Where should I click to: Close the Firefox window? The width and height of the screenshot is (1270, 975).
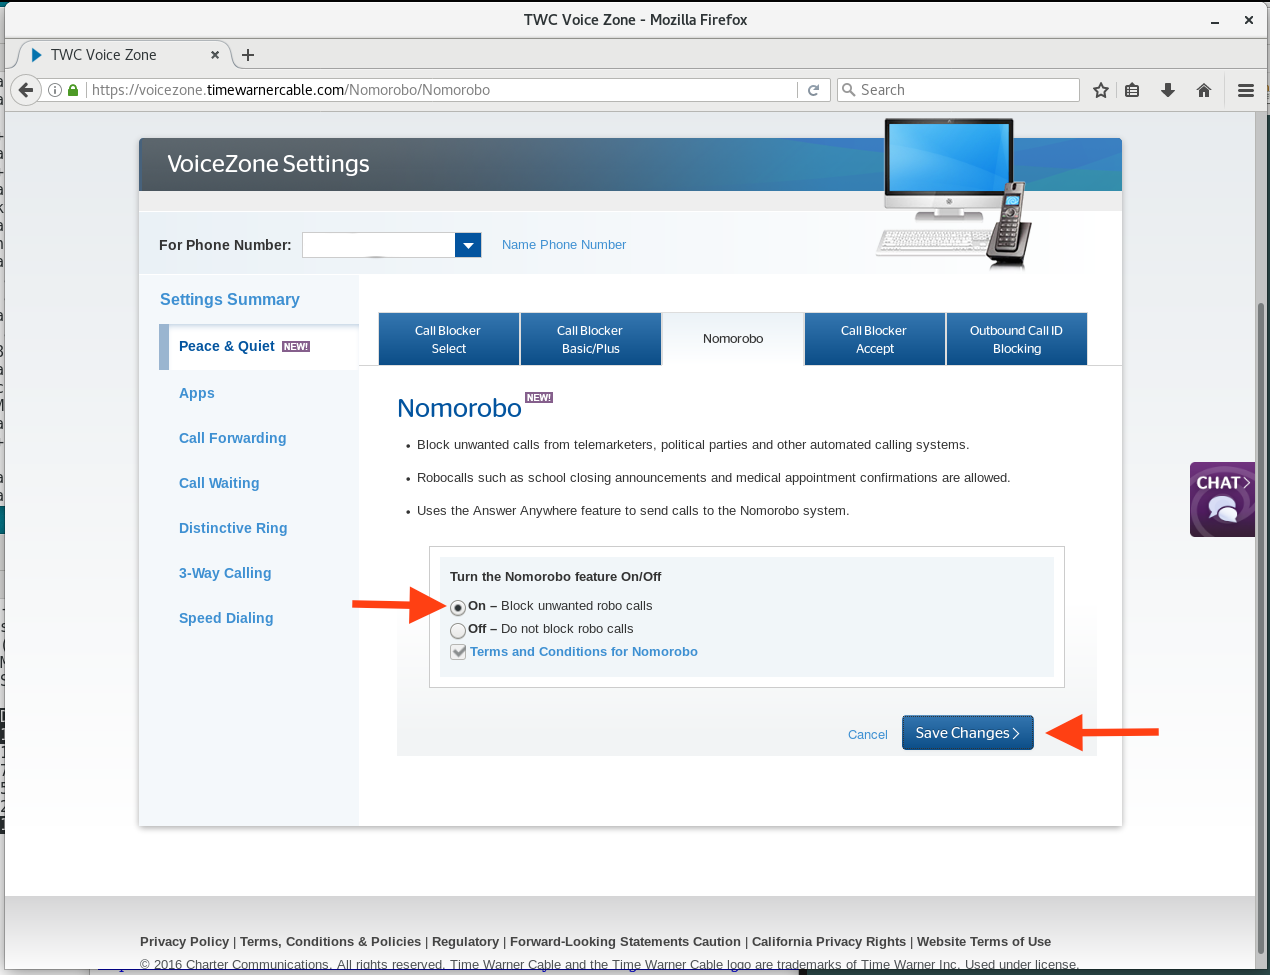(1249, 20)
